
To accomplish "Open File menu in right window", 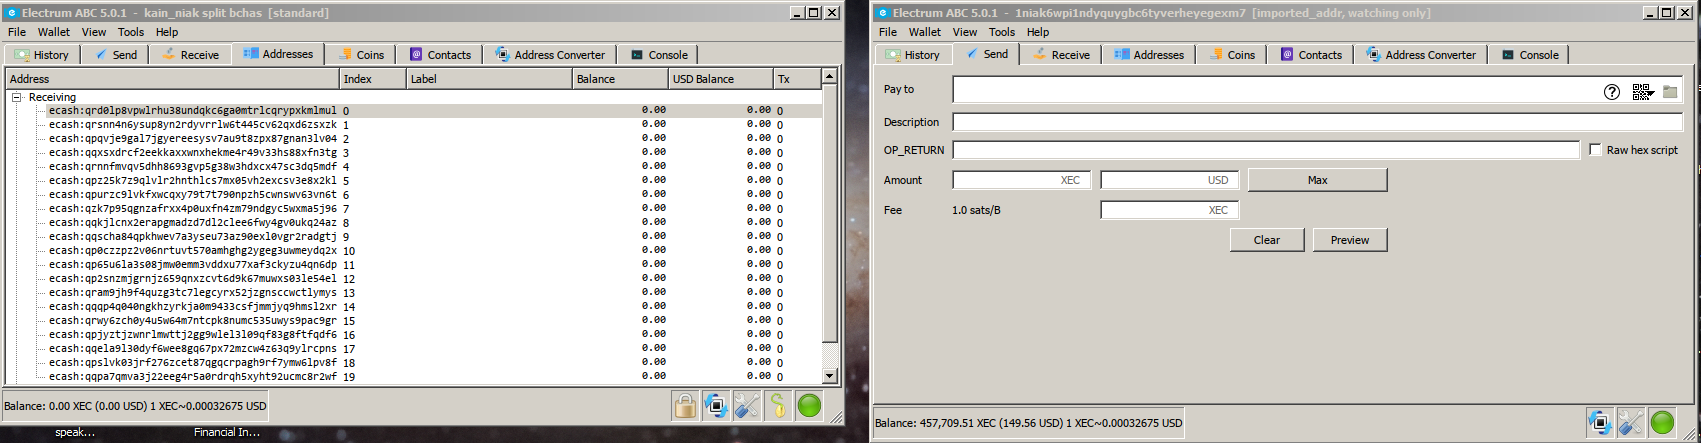I will (x=888, y=32).
